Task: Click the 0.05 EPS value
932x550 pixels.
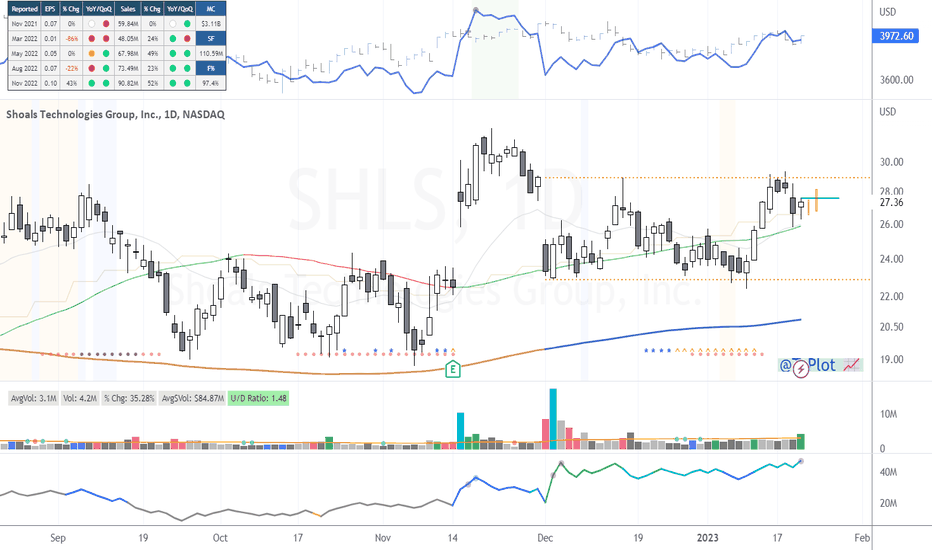Action: 51,54
